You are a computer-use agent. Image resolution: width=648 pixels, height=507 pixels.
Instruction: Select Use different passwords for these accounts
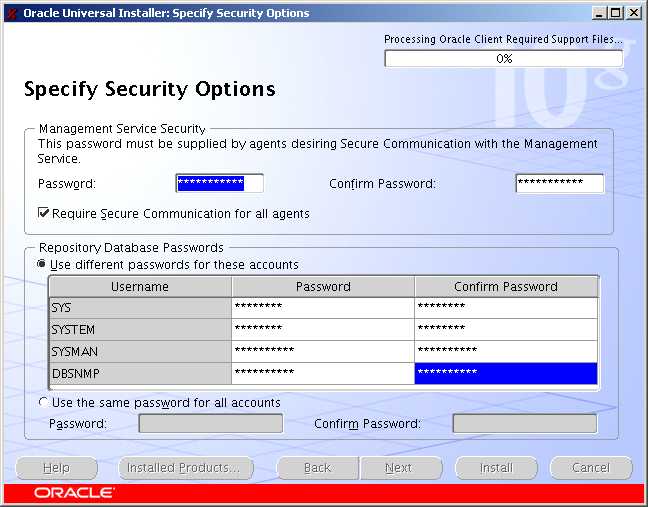click(43, 265)
